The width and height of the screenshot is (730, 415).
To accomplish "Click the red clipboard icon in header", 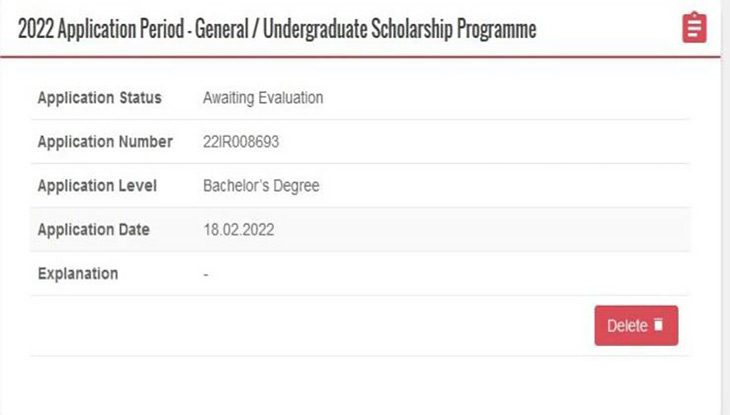I will pos(694,28).
